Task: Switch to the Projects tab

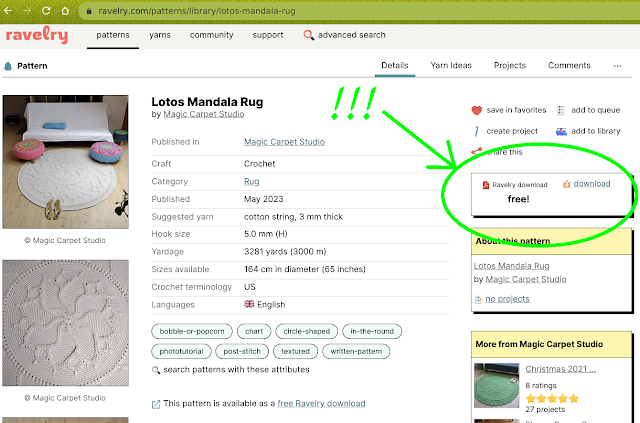Action: 510,65
